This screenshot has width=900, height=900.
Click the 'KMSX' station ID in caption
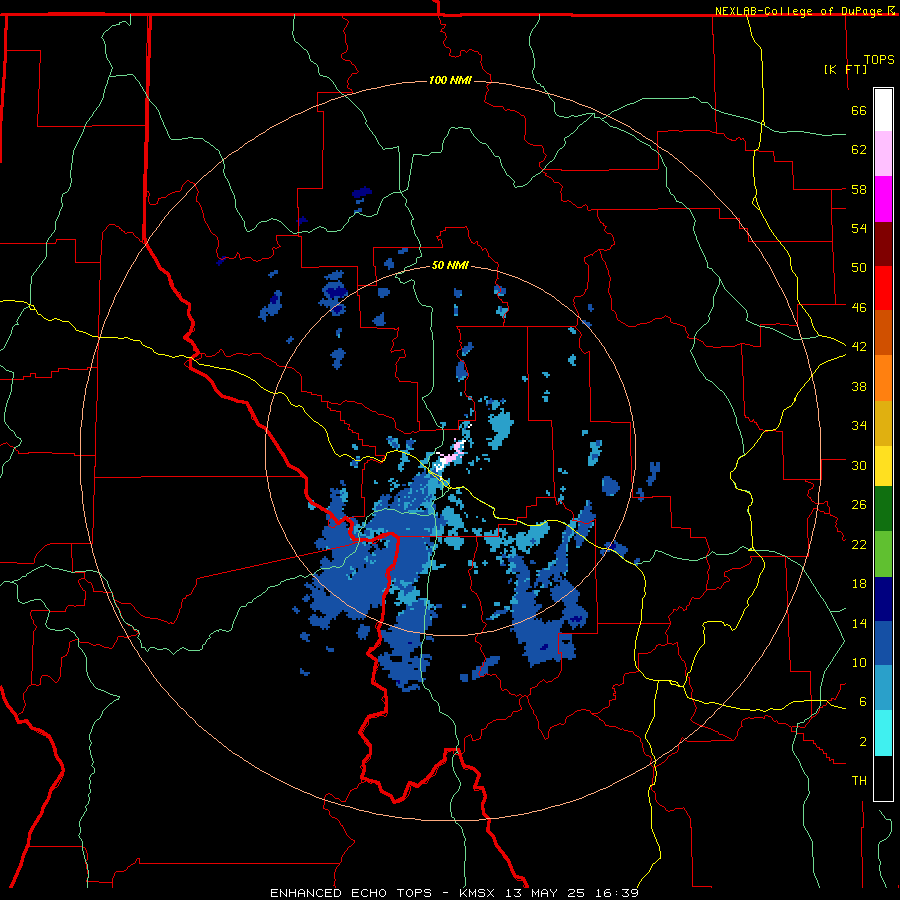point(476,893)
